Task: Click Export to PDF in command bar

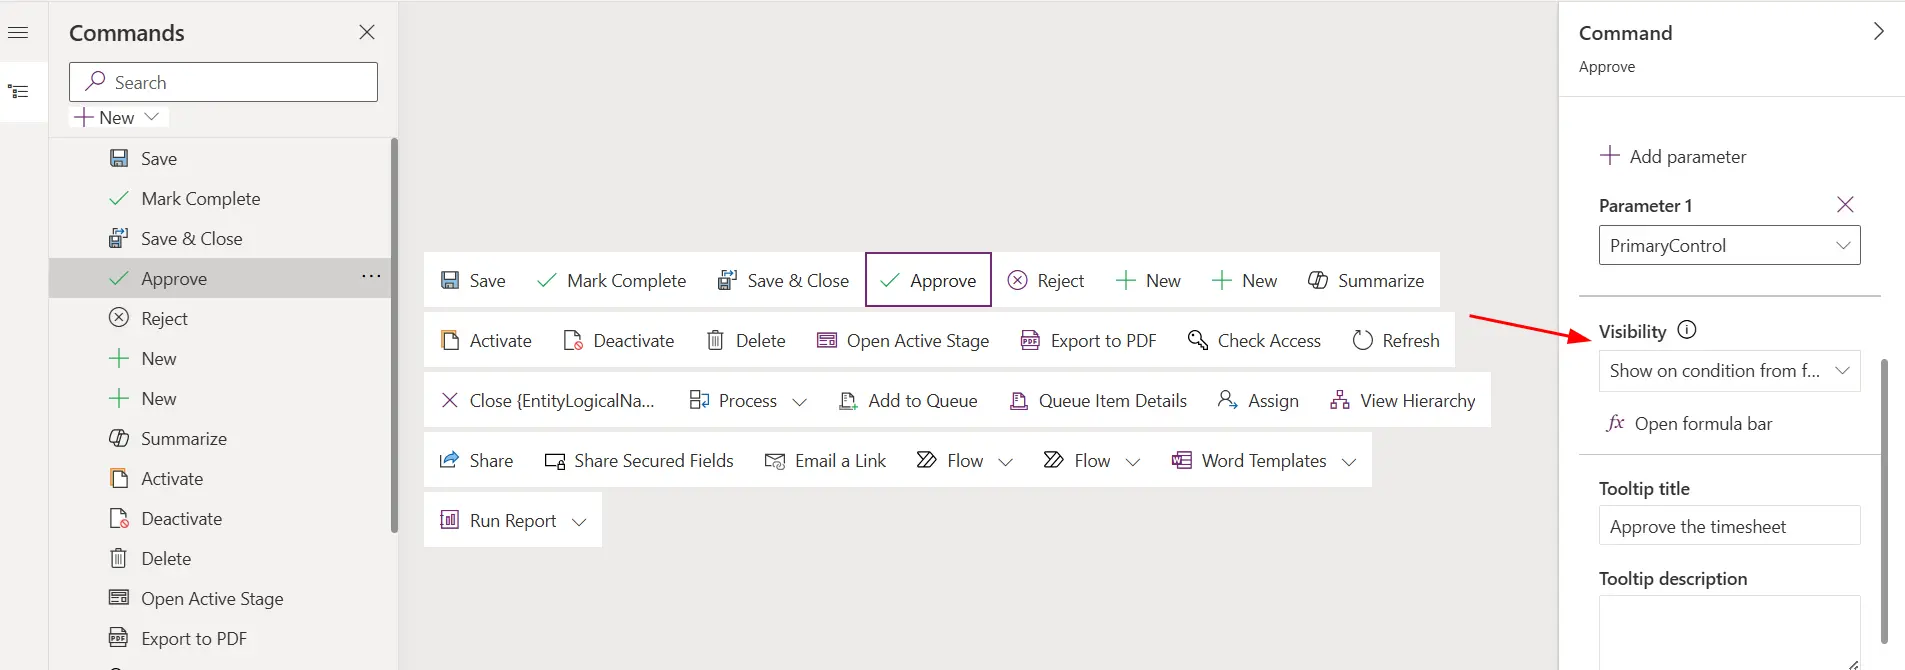Action: 1088,340
